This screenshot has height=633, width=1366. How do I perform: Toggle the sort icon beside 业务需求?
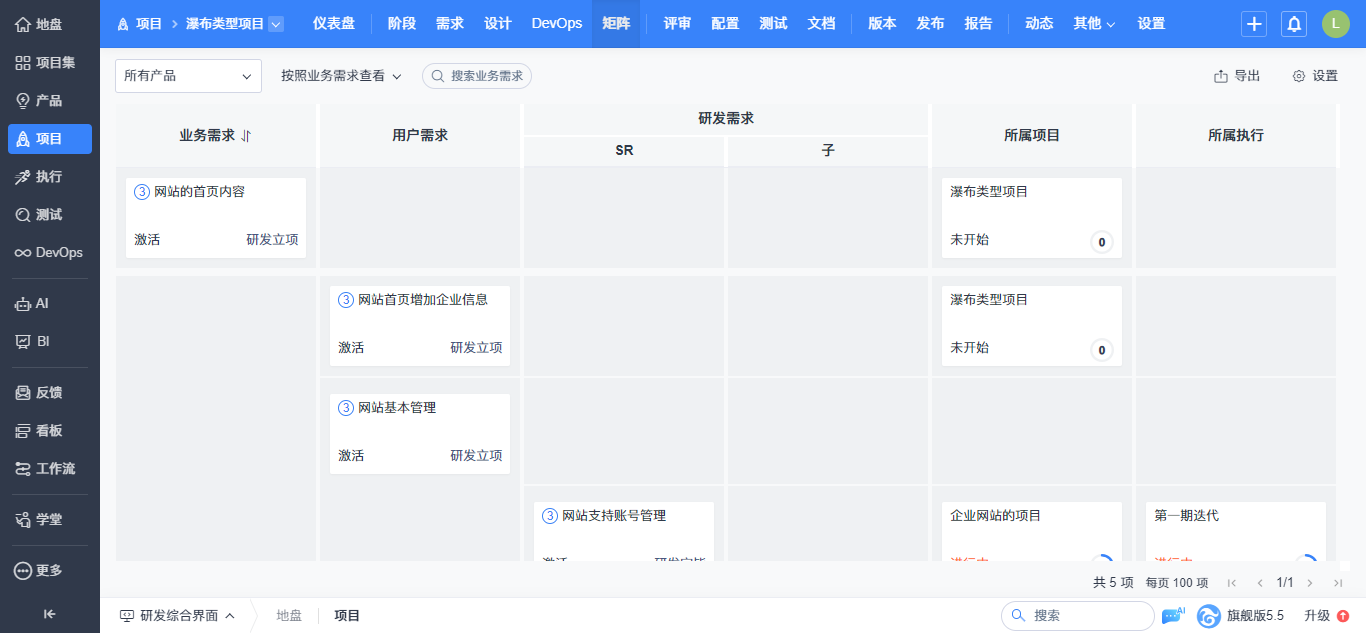pos(246,136)
